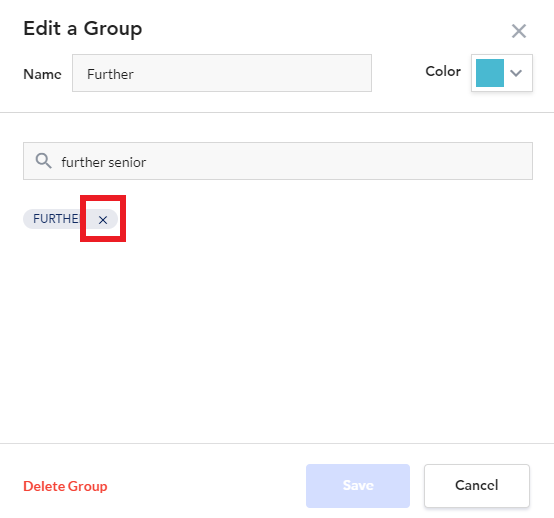Click the Edit a Group heading

[83, 29]
